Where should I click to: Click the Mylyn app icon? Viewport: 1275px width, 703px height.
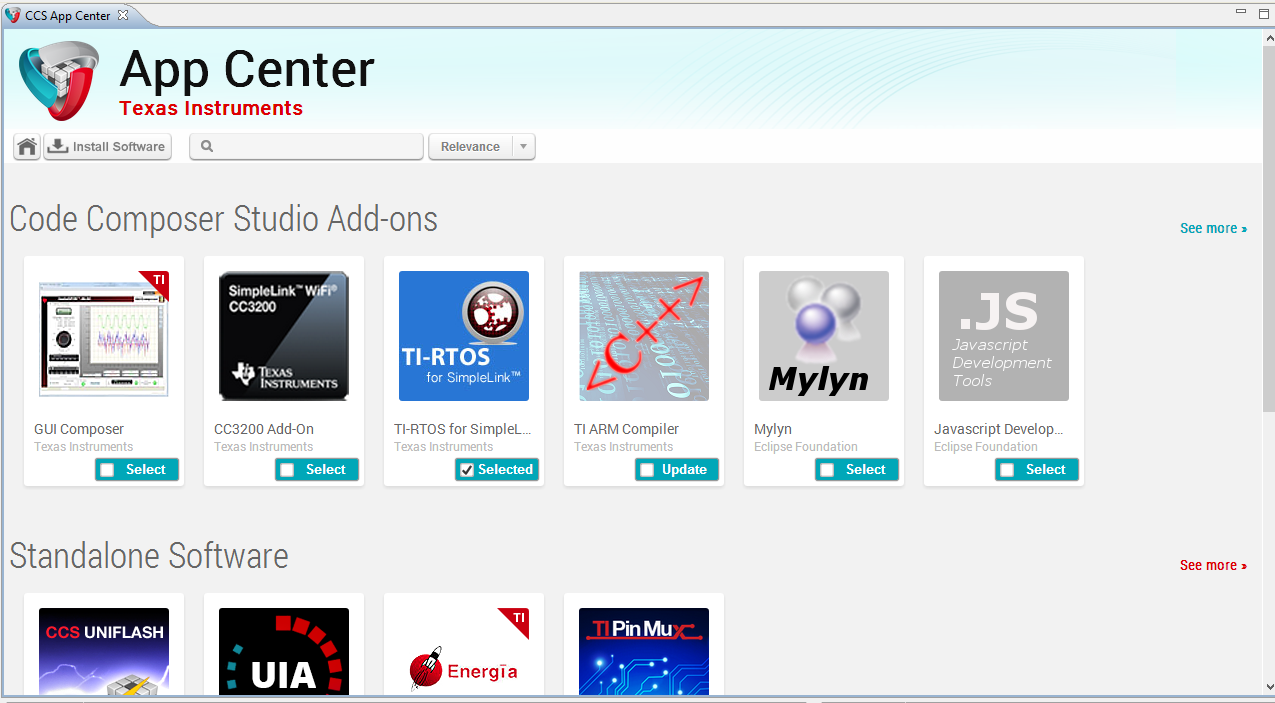(x=823, y=335)
